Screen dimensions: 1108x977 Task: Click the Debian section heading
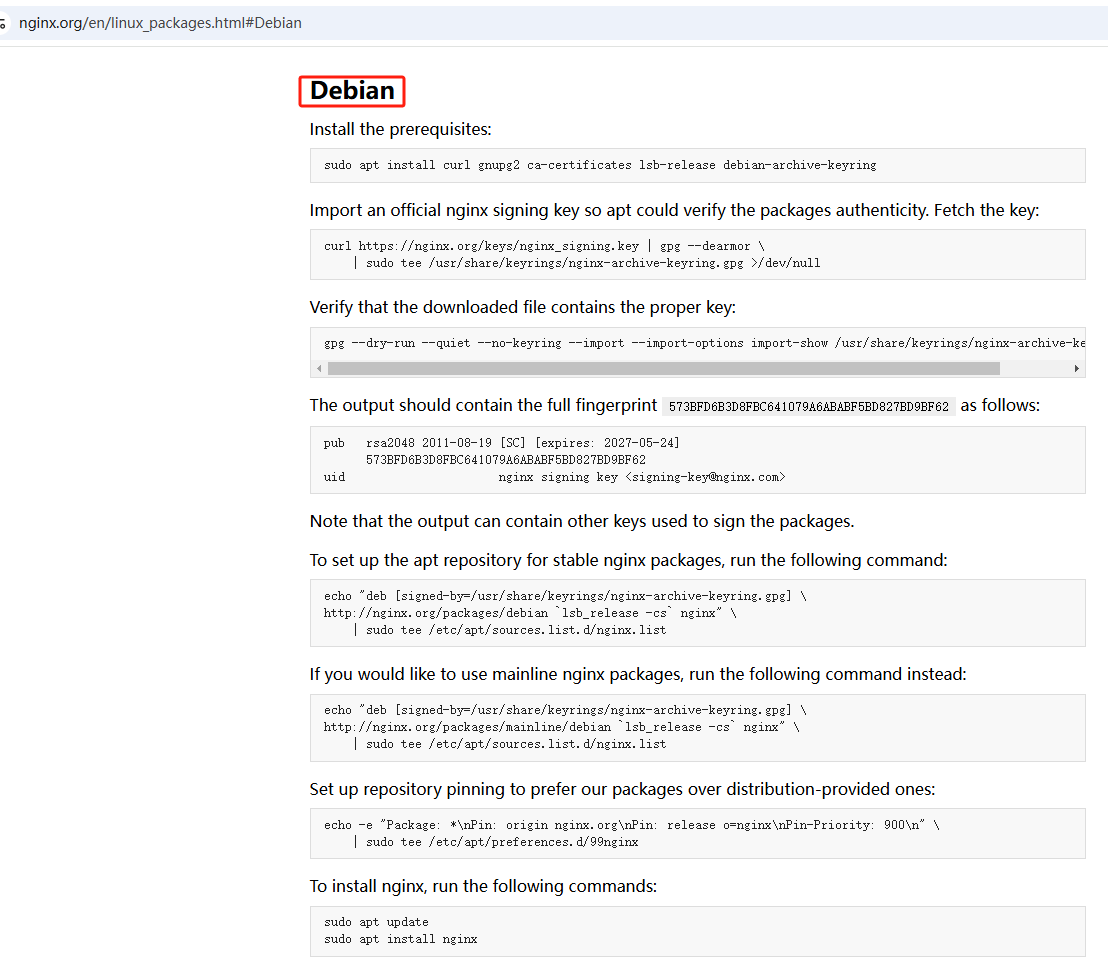[352, 91]
